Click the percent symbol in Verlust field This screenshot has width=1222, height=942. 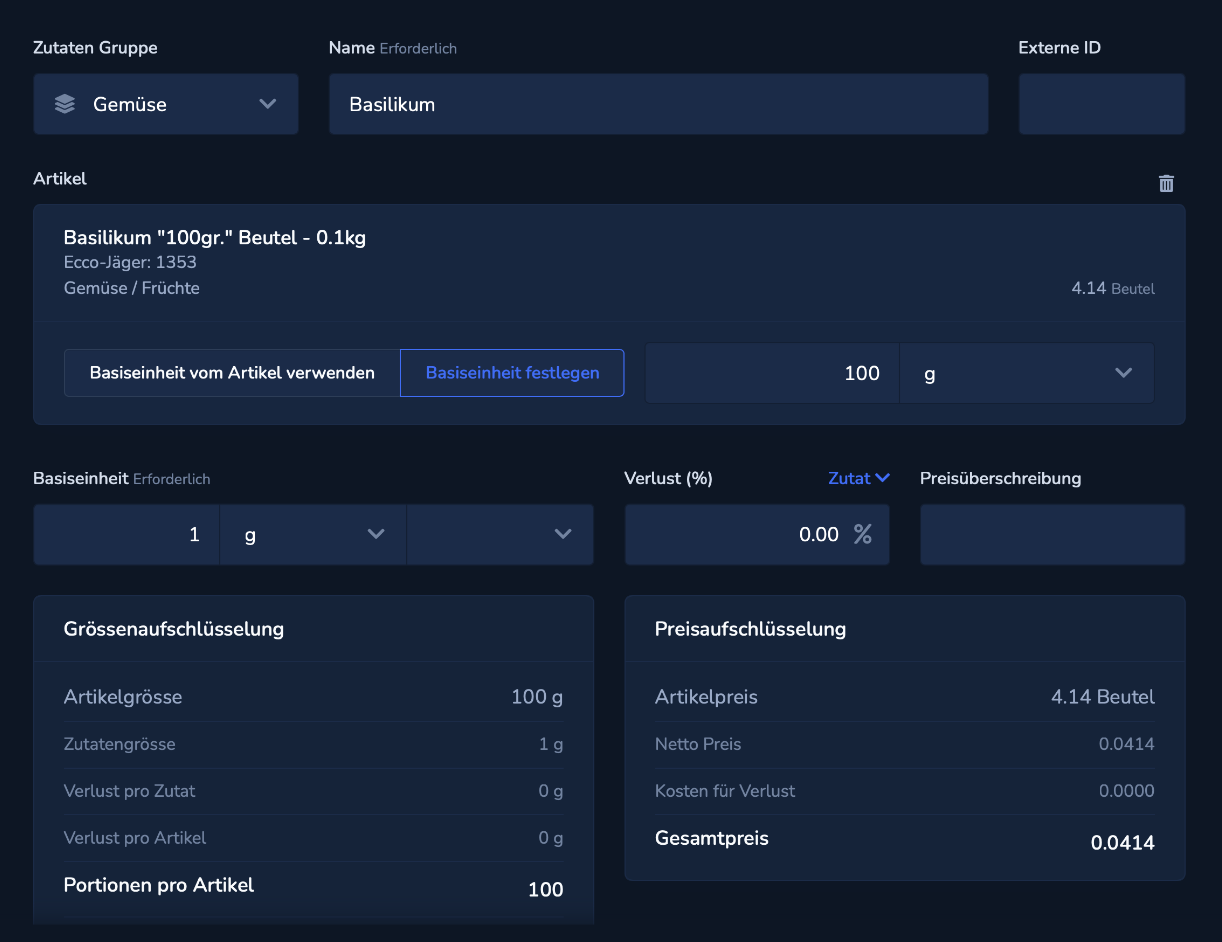pos(862,534)
